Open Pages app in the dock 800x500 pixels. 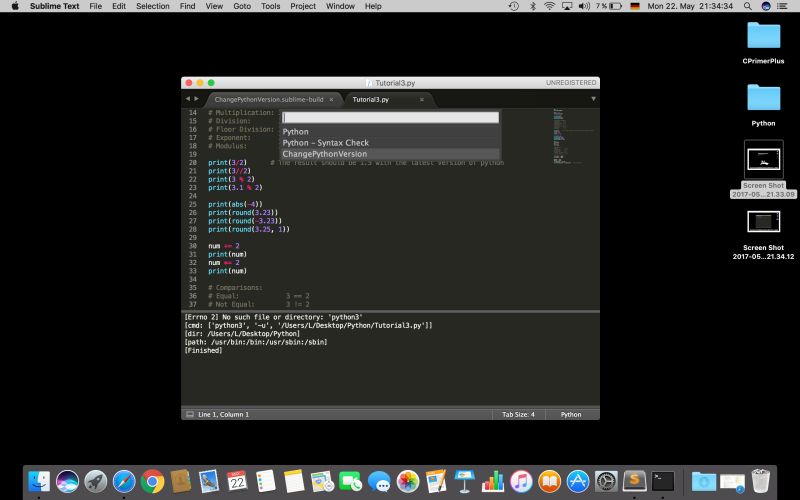pyautogui.click(x=436, y=481)
